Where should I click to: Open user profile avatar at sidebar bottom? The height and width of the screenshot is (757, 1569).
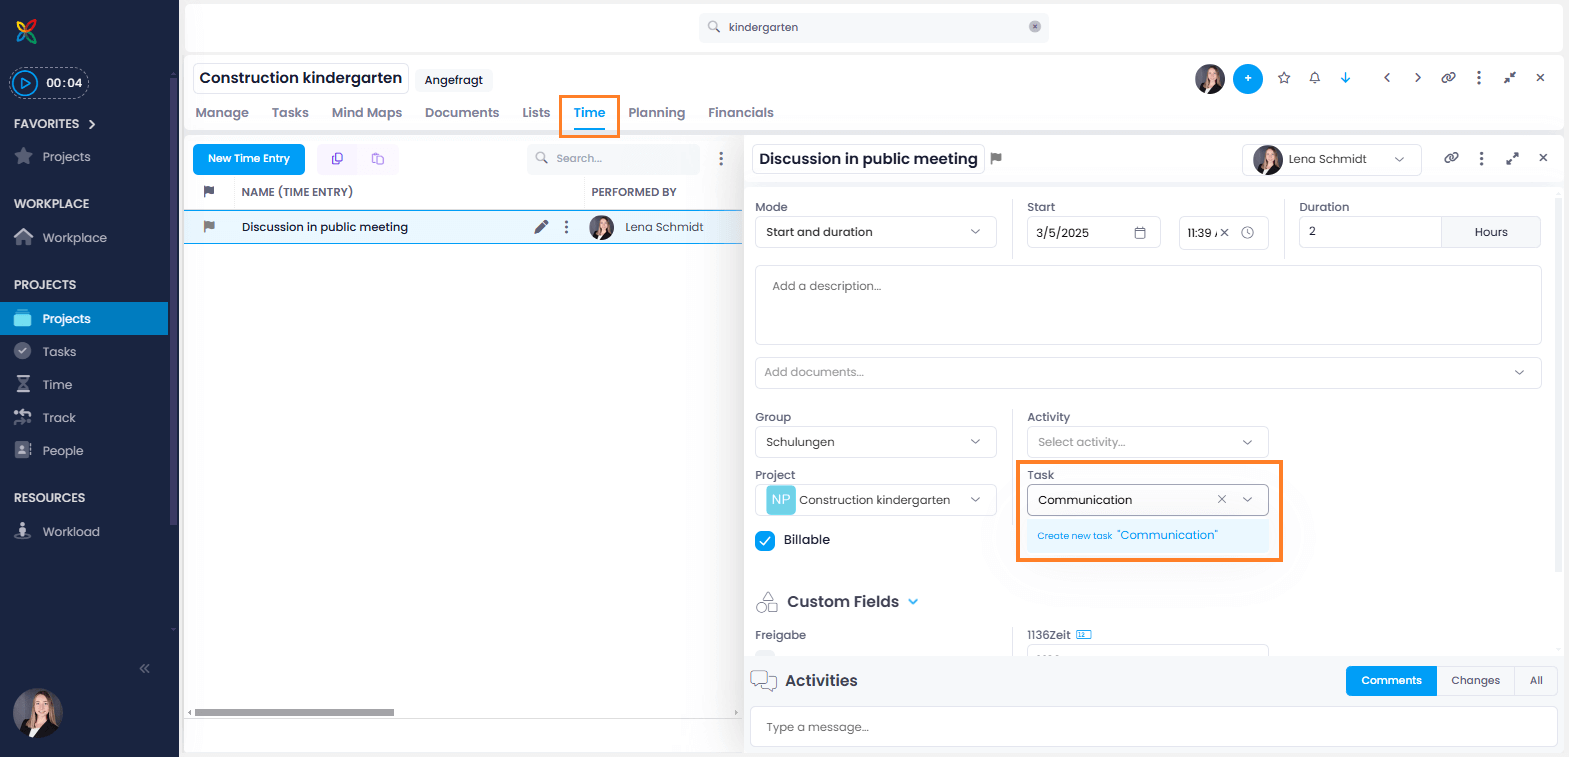(38, 713)
